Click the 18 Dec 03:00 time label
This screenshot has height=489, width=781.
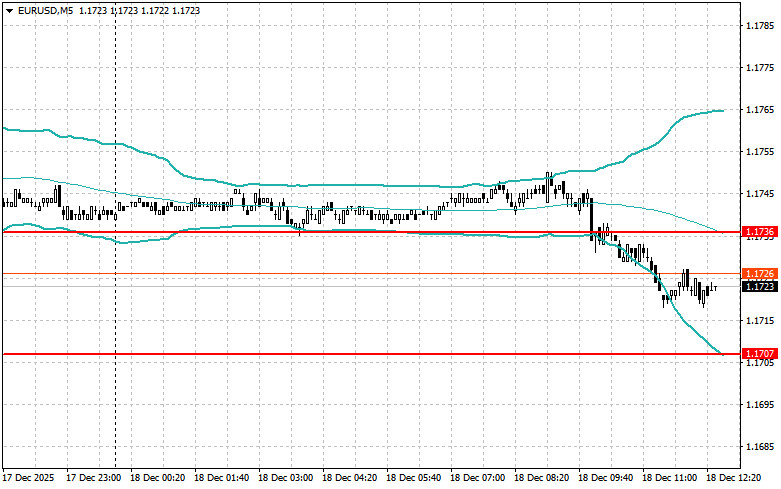click(x=285, y=478)
